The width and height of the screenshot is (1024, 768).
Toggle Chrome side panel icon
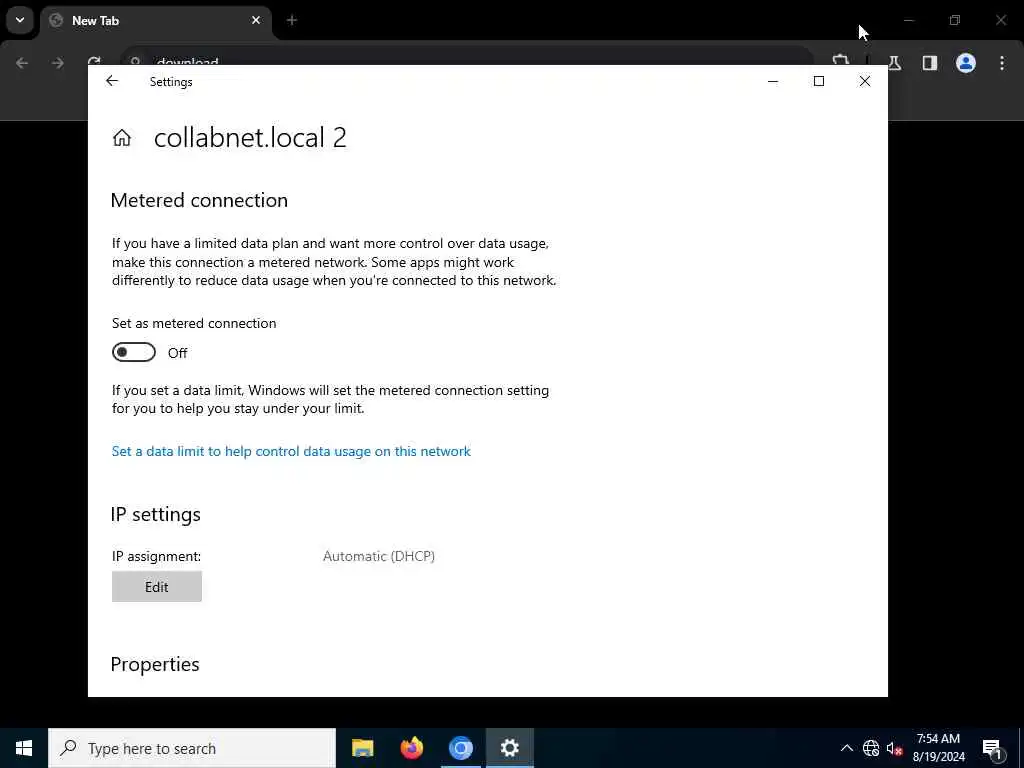coord(930,63)
